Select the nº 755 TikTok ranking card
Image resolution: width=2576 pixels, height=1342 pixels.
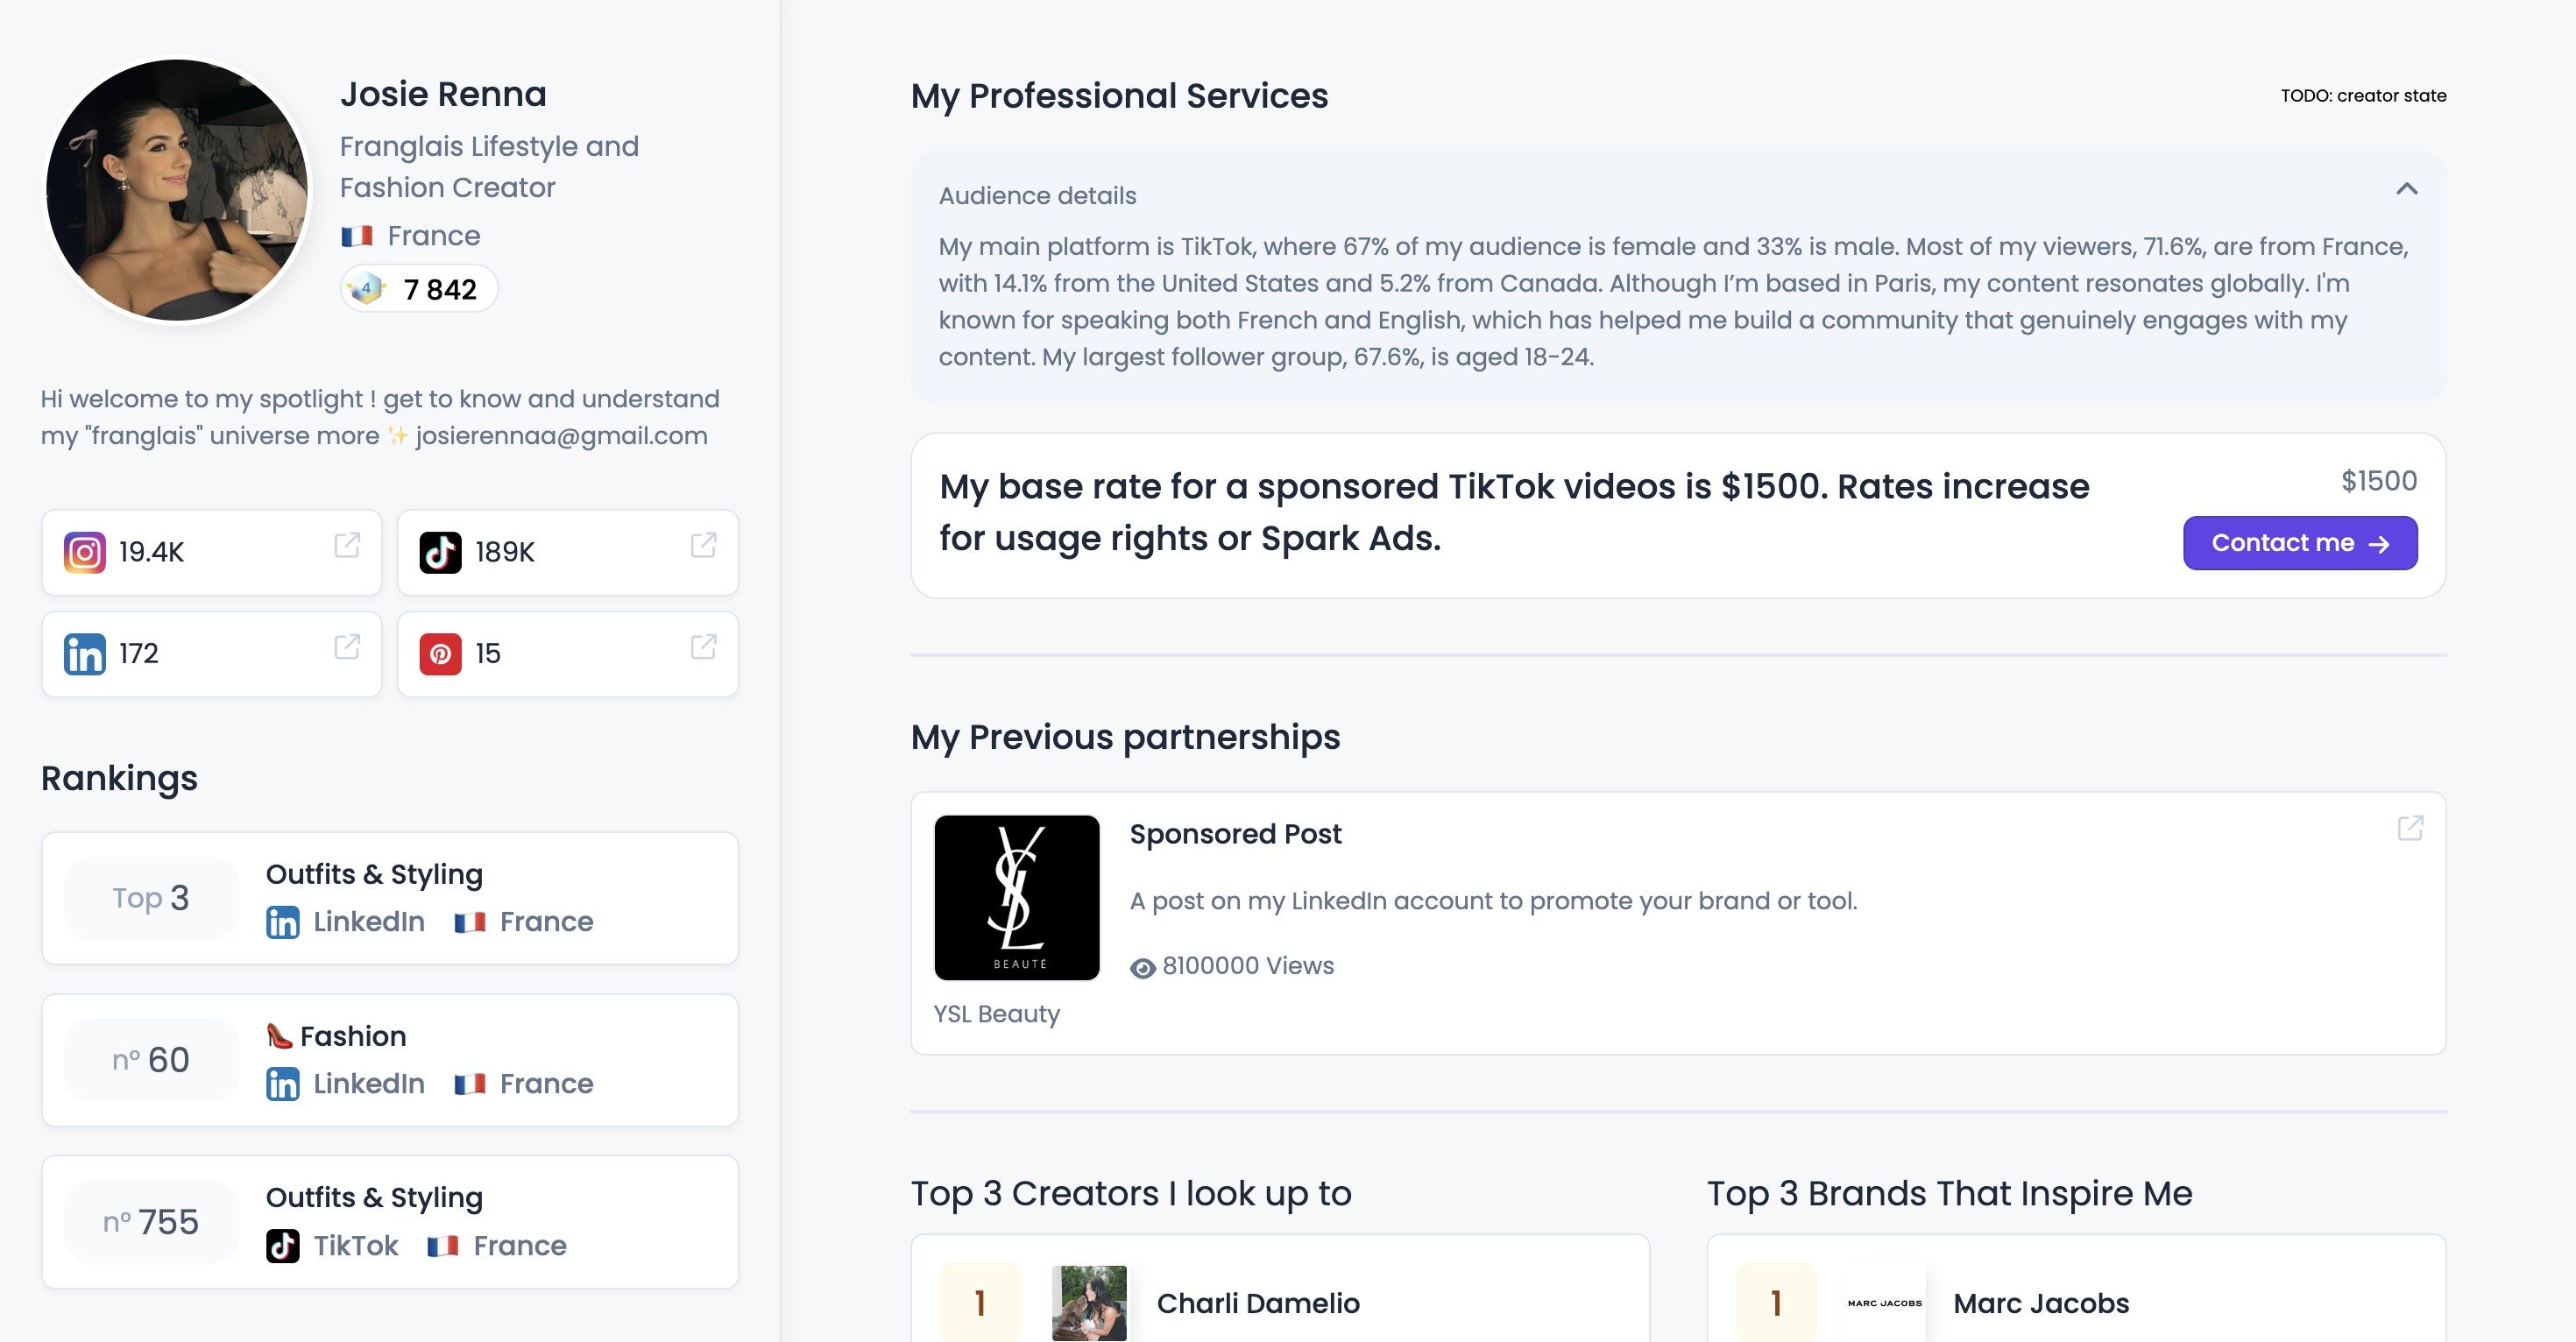point(390,1221)
